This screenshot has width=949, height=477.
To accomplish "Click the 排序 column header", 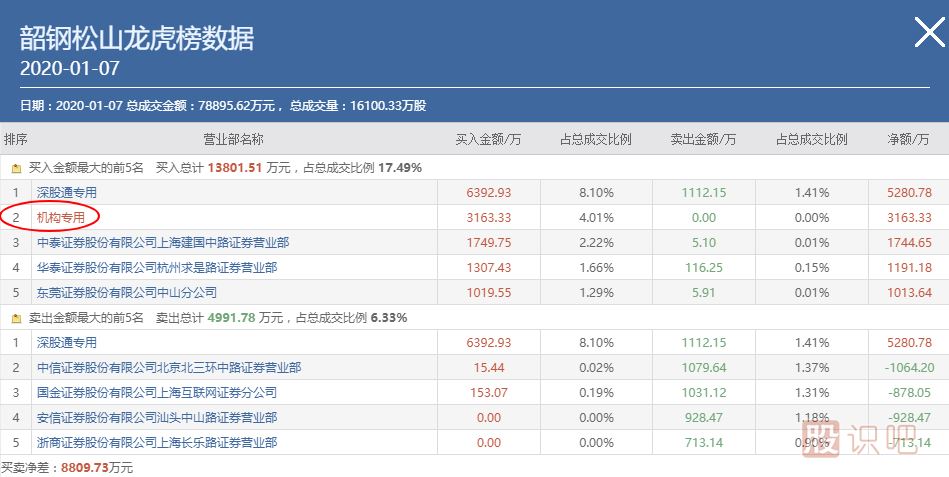I will (x=16, y=139).
